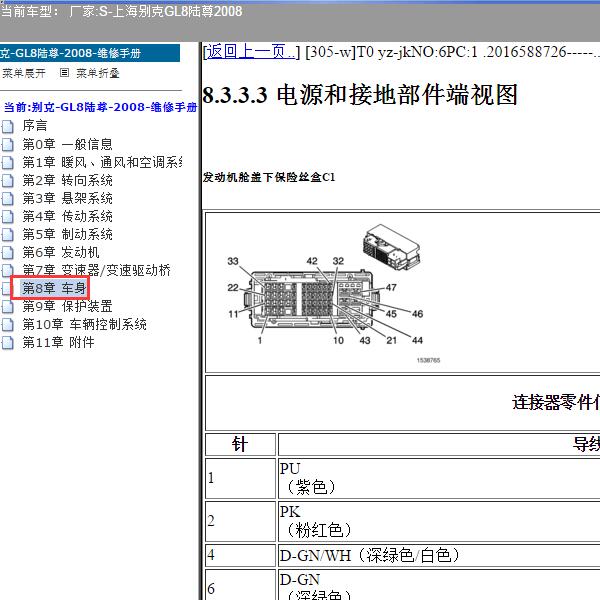Open 第2章 转向系统 chapter
The height and width of the screenshot is (600, 600).
[x=67, y=180]
